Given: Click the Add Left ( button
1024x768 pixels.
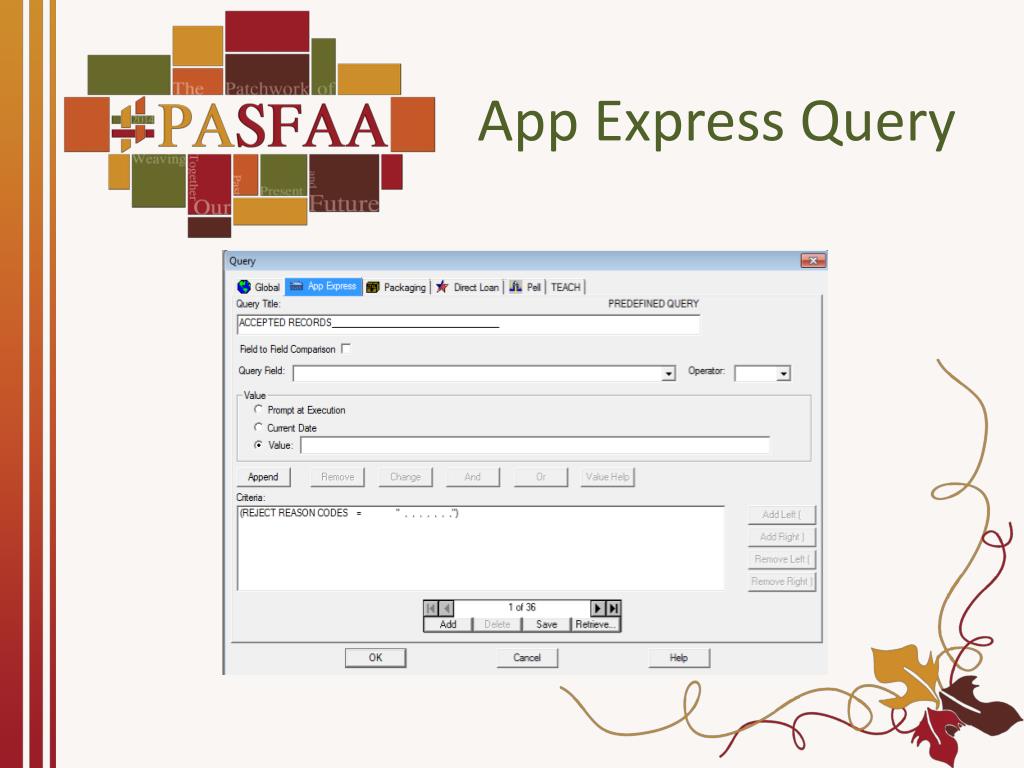Looking at the screenshot, I should (781, 515).
